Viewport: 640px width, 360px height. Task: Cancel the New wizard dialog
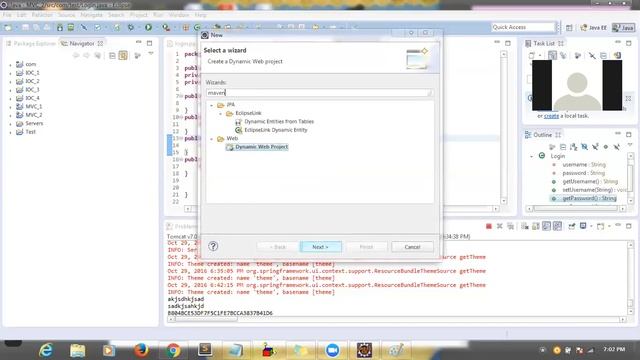(x=412, y=247)
